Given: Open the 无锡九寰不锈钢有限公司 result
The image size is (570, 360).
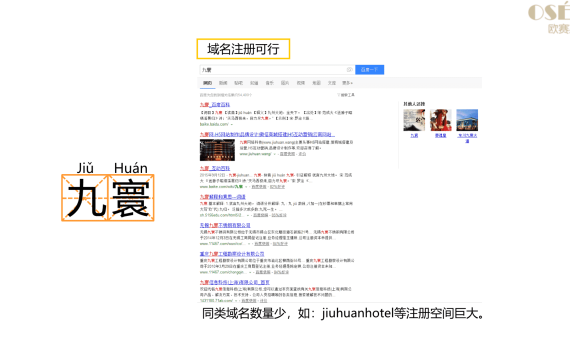Looking at the screenshot, I should [x=225, y=225].
